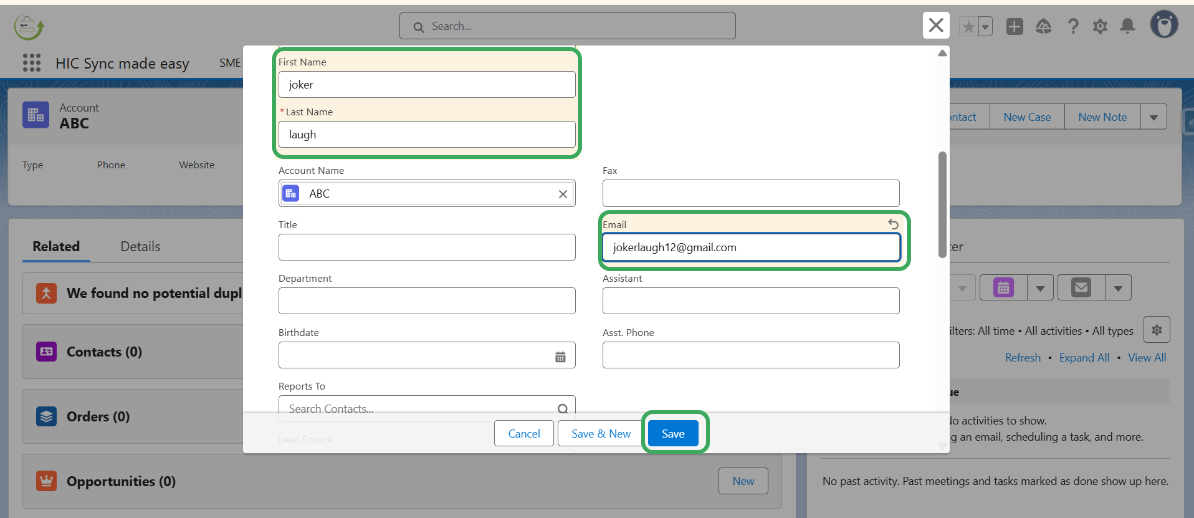Open the App Launcher grid icon
Viewport: 1194px width, 518px height.
point(31,63)
